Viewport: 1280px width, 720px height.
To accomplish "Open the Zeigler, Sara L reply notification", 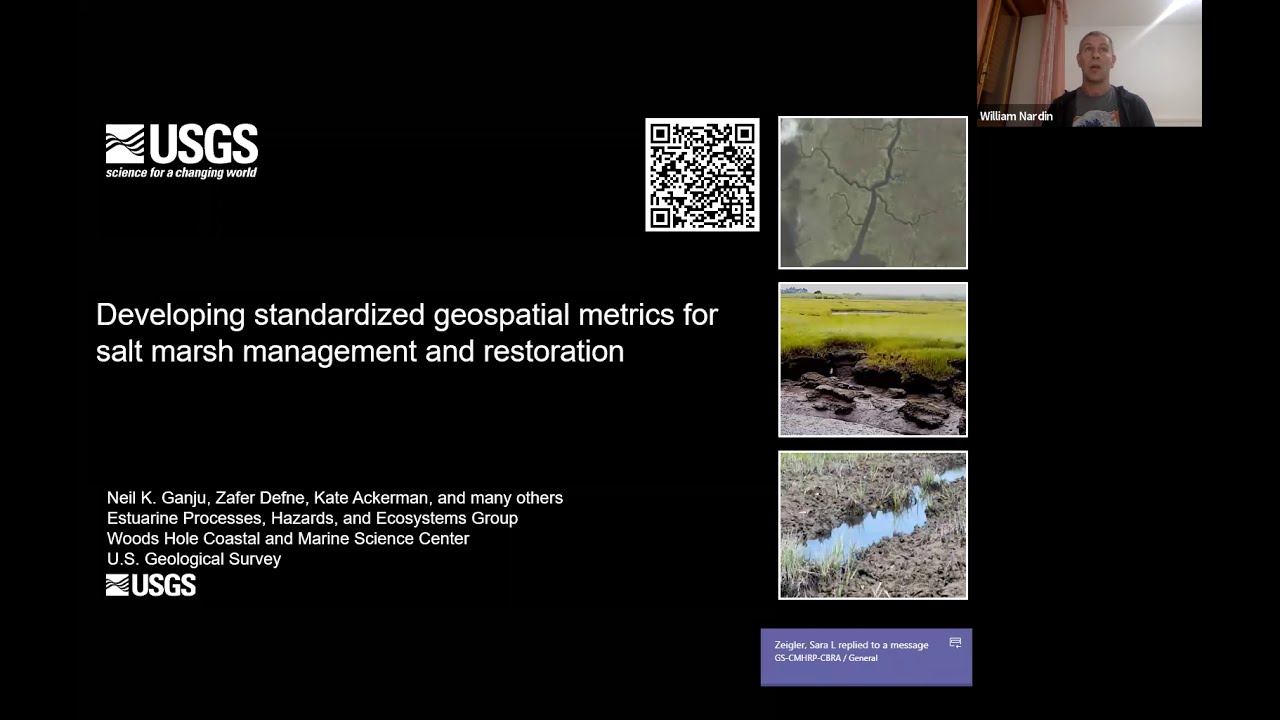I will [x=866, y=657].
